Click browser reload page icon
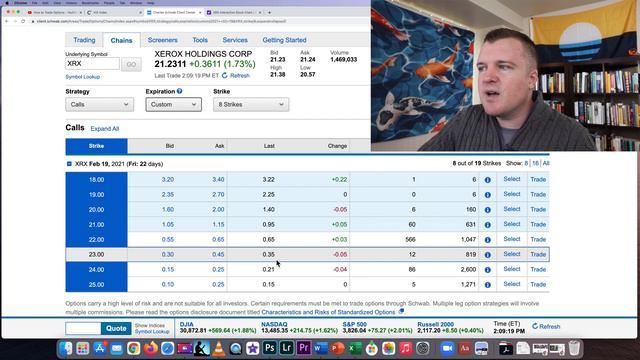The image size is (640, 360). pyautogui.click(x=23, y=21)
